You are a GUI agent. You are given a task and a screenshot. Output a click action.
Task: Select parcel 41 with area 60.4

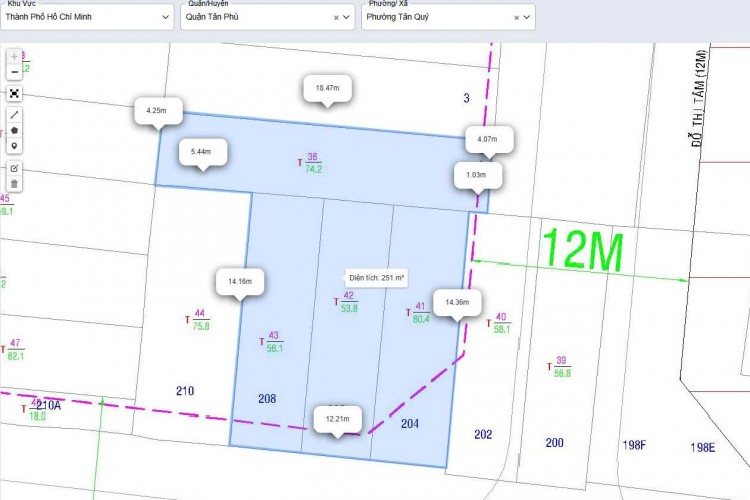tap(418, 313)
